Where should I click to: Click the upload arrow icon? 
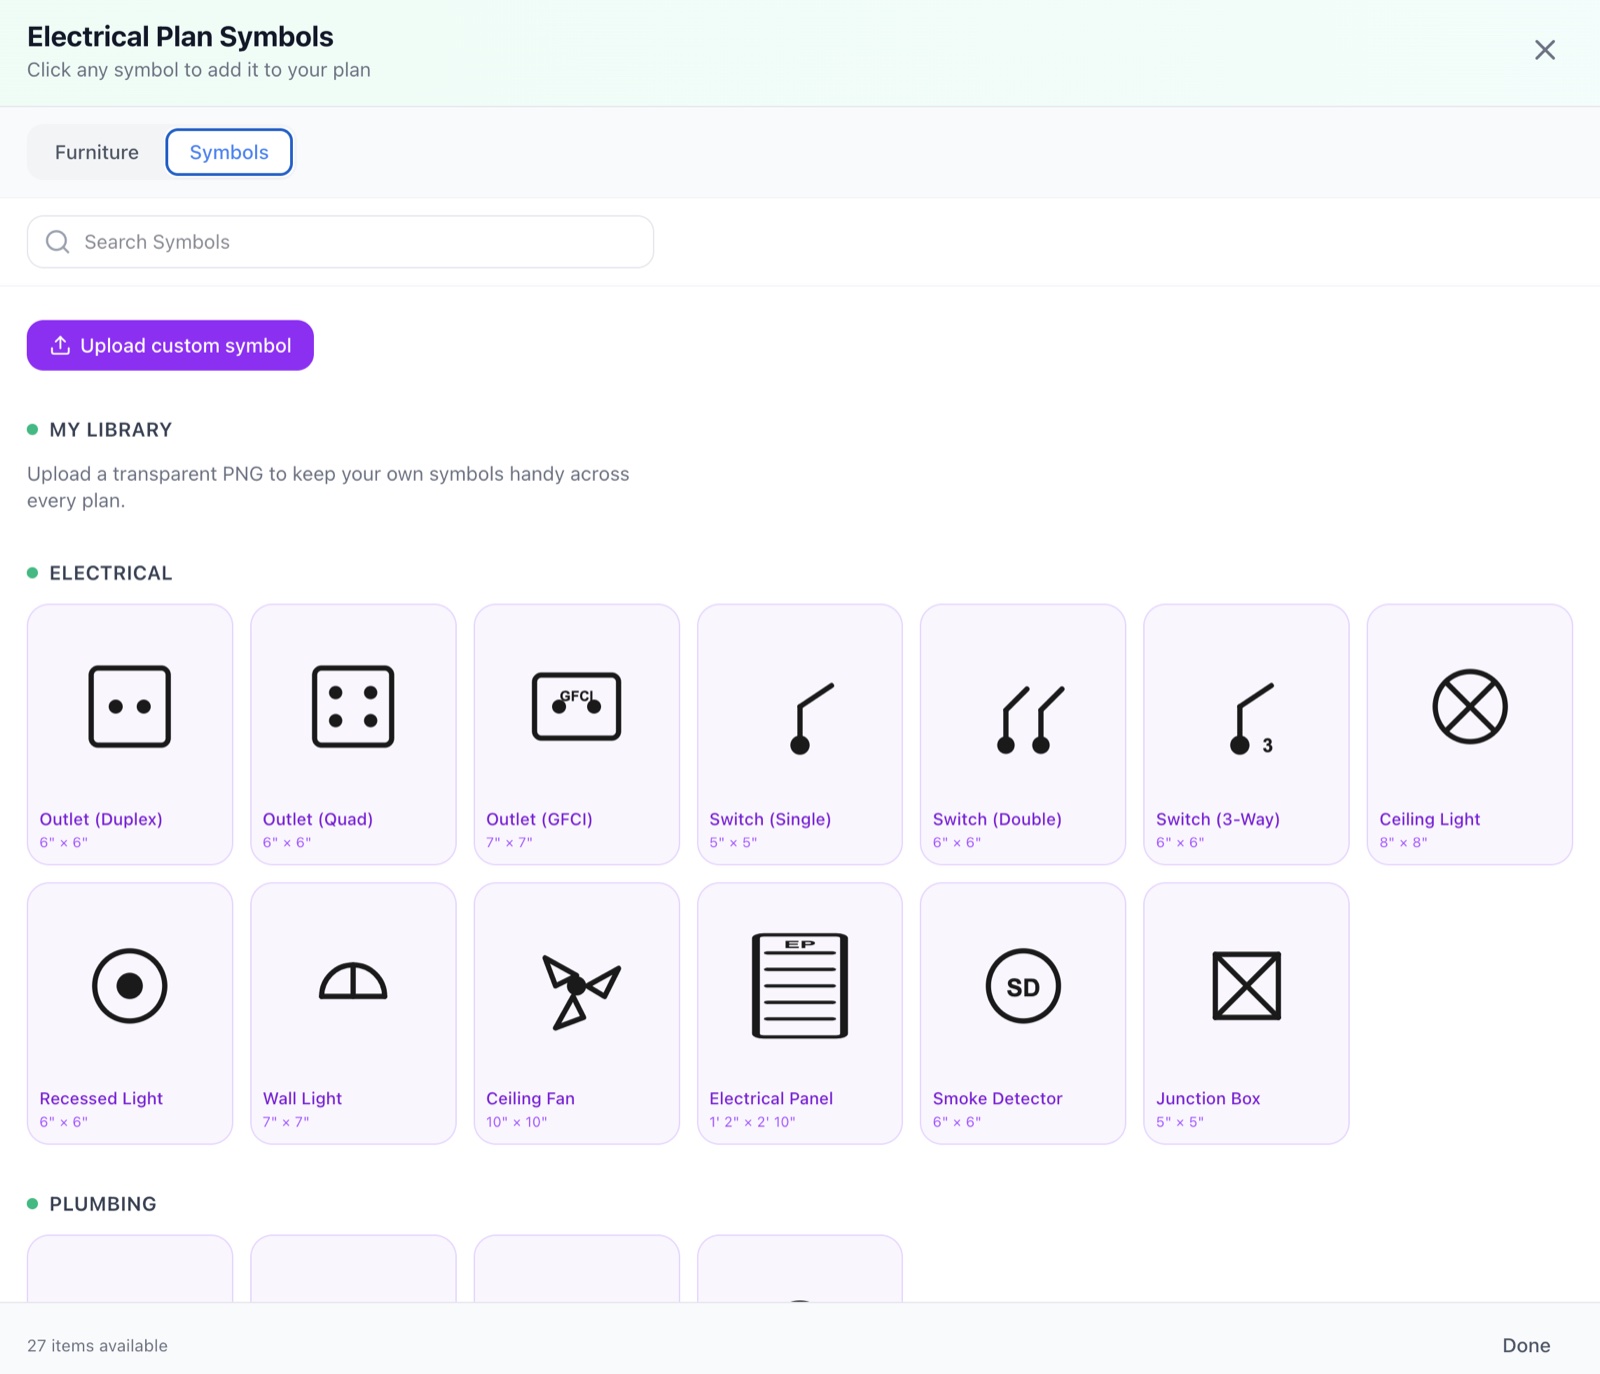[x=60, y=345]
